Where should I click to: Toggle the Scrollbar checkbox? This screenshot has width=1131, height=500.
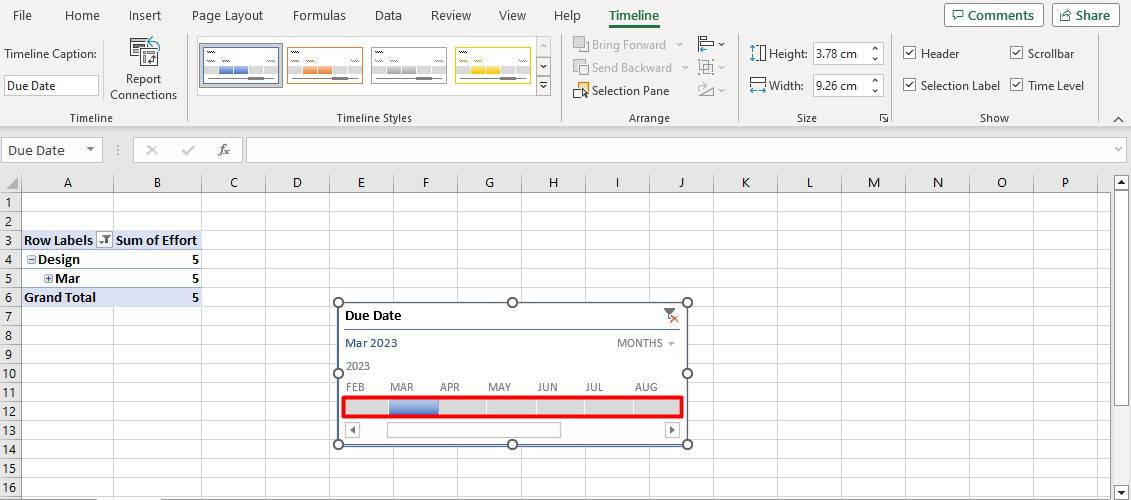click(x=1016, y=53)
